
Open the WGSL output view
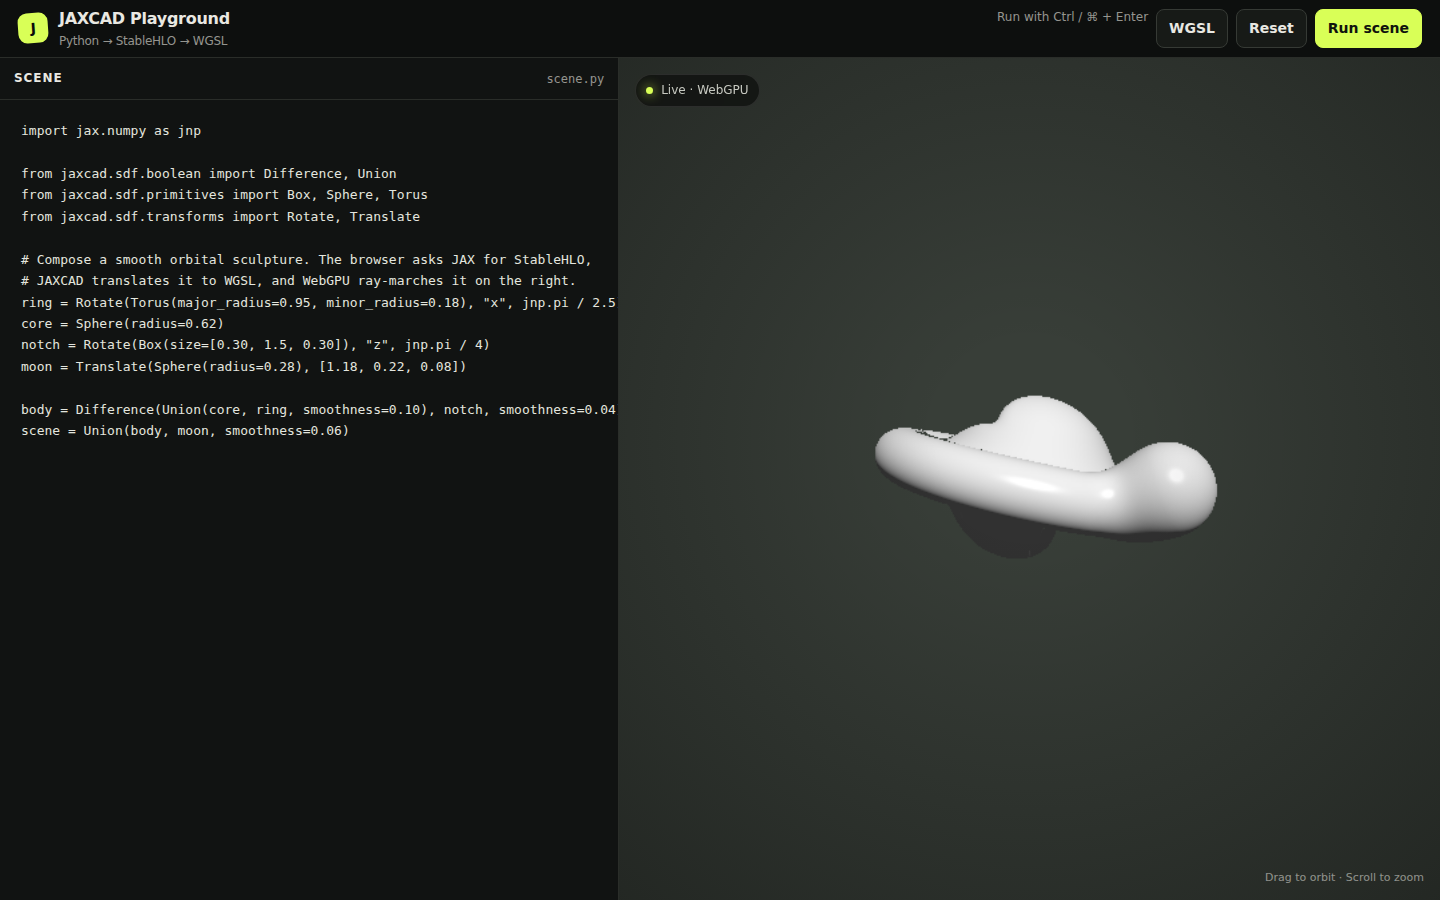click(1192, 28)
